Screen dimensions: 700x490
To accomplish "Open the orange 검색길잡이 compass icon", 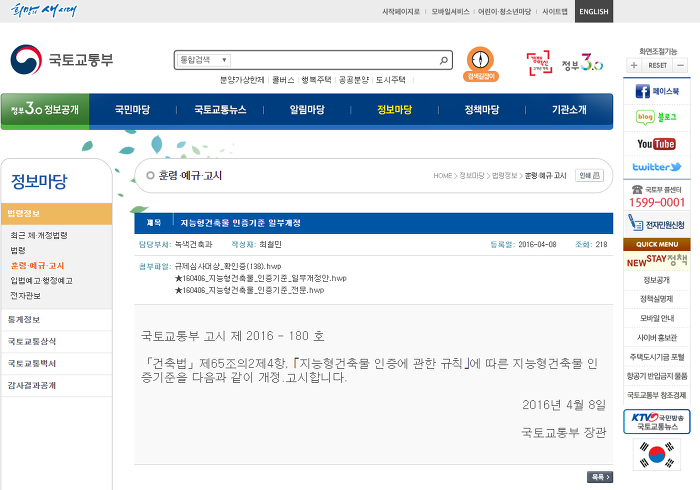I will [480, 64].
